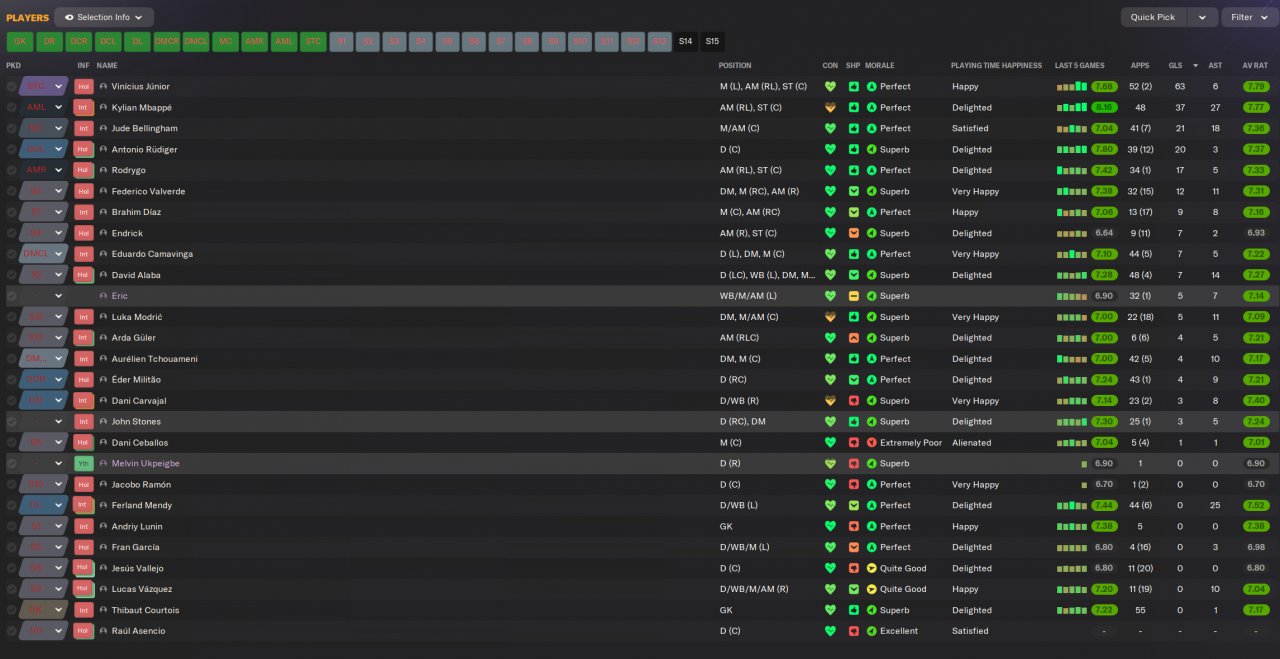Click Endrick's grey 6.93 average rating

tap(1256, 233)
